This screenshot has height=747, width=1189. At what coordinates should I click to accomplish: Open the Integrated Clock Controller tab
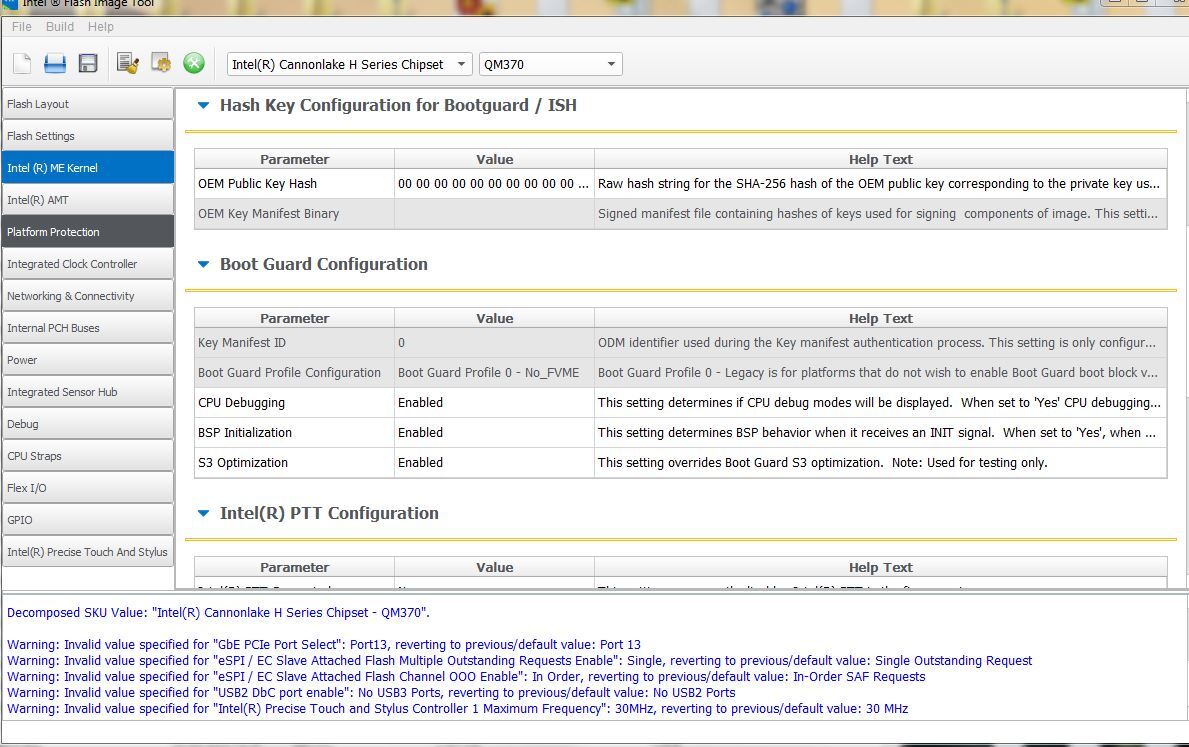coord(88,264)
